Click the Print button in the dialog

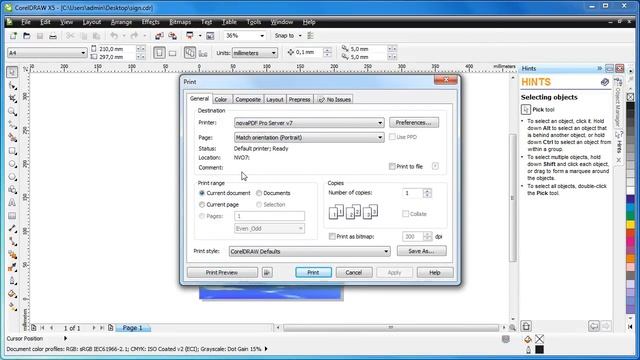pyautogui.click(x=313, y=272)
